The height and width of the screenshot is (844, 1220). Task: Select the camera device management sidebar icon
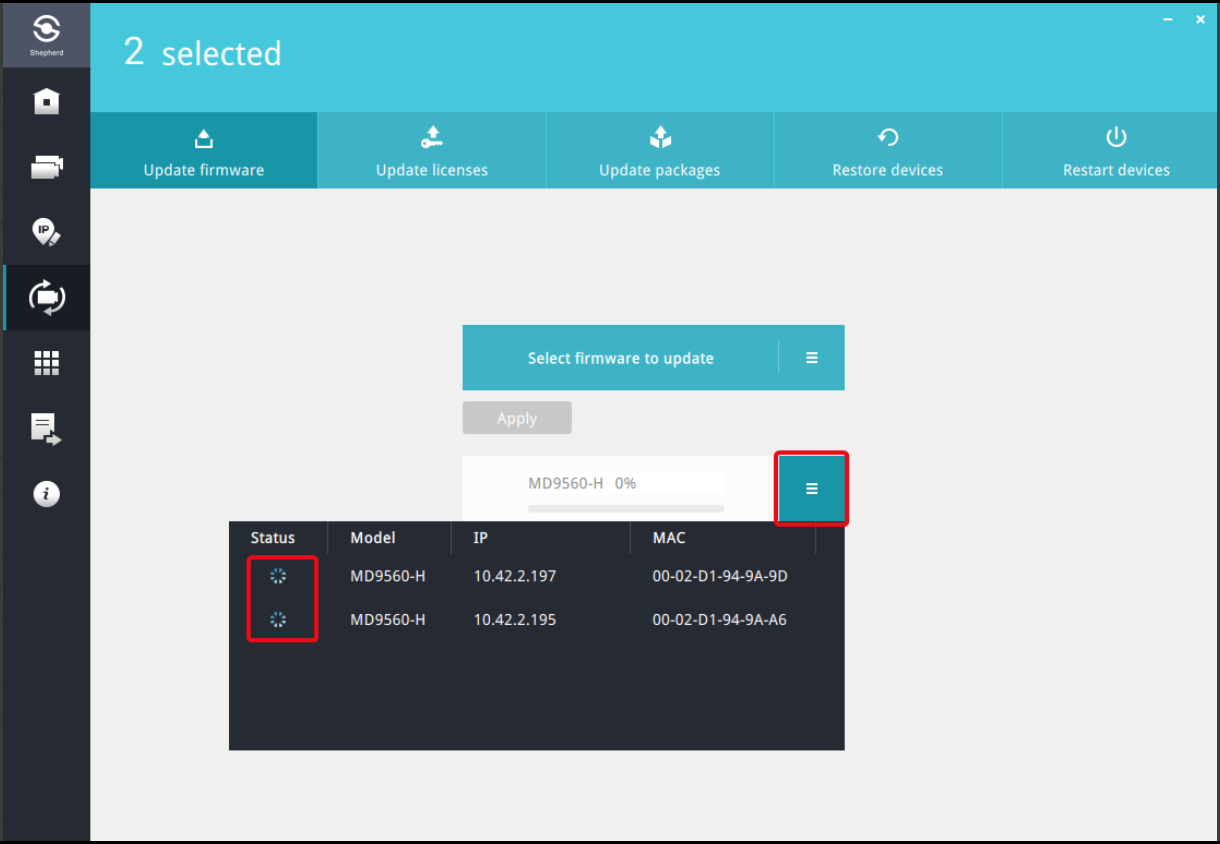[46, 166]
